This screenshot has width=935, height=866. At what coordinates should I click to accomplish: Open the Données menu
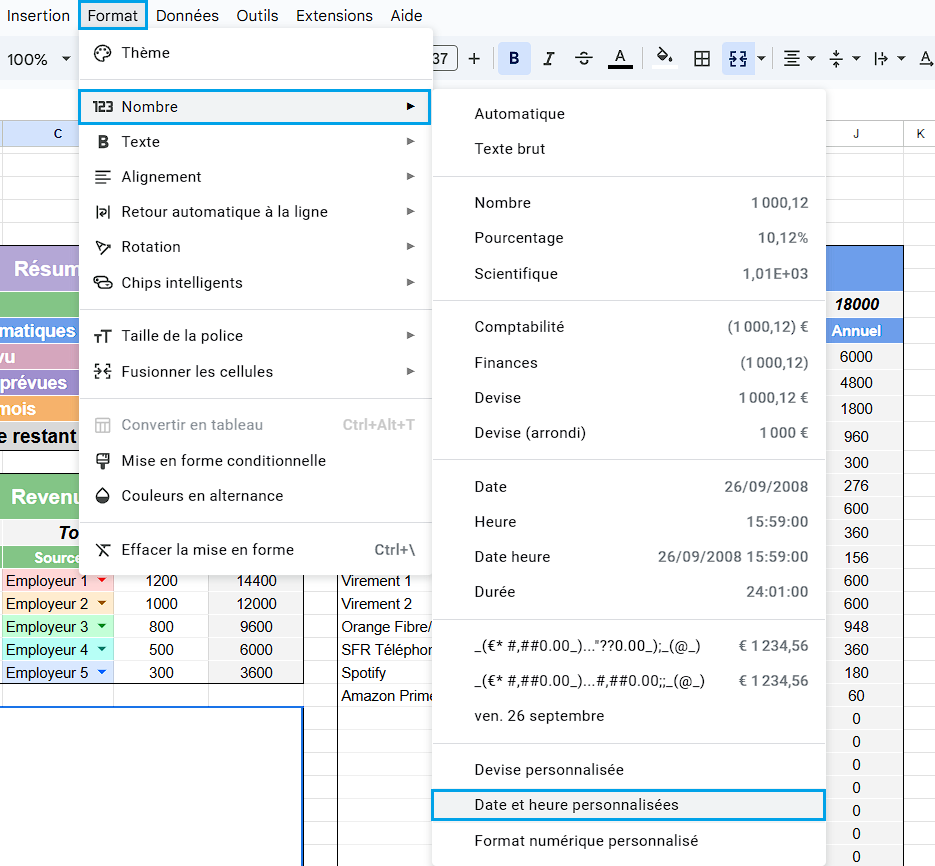coord(187,16)
